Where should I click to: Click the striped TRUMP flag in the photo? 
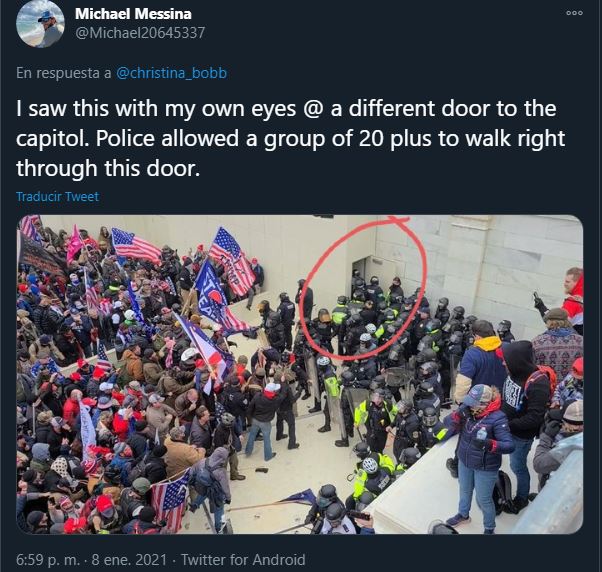coord(234,261)
